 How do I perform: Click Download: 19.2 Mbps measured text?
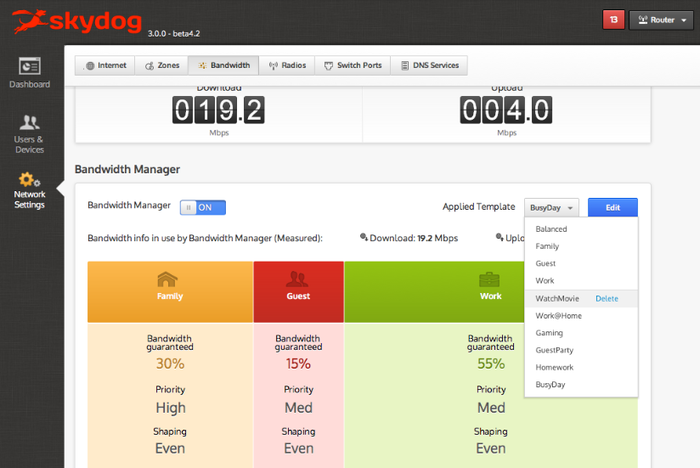(413, 238)
